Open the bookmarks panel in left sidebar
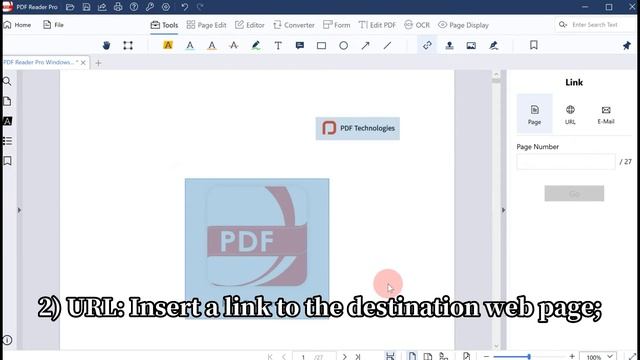This screenshot has height=360, width=640. click(x=7, y=161)
